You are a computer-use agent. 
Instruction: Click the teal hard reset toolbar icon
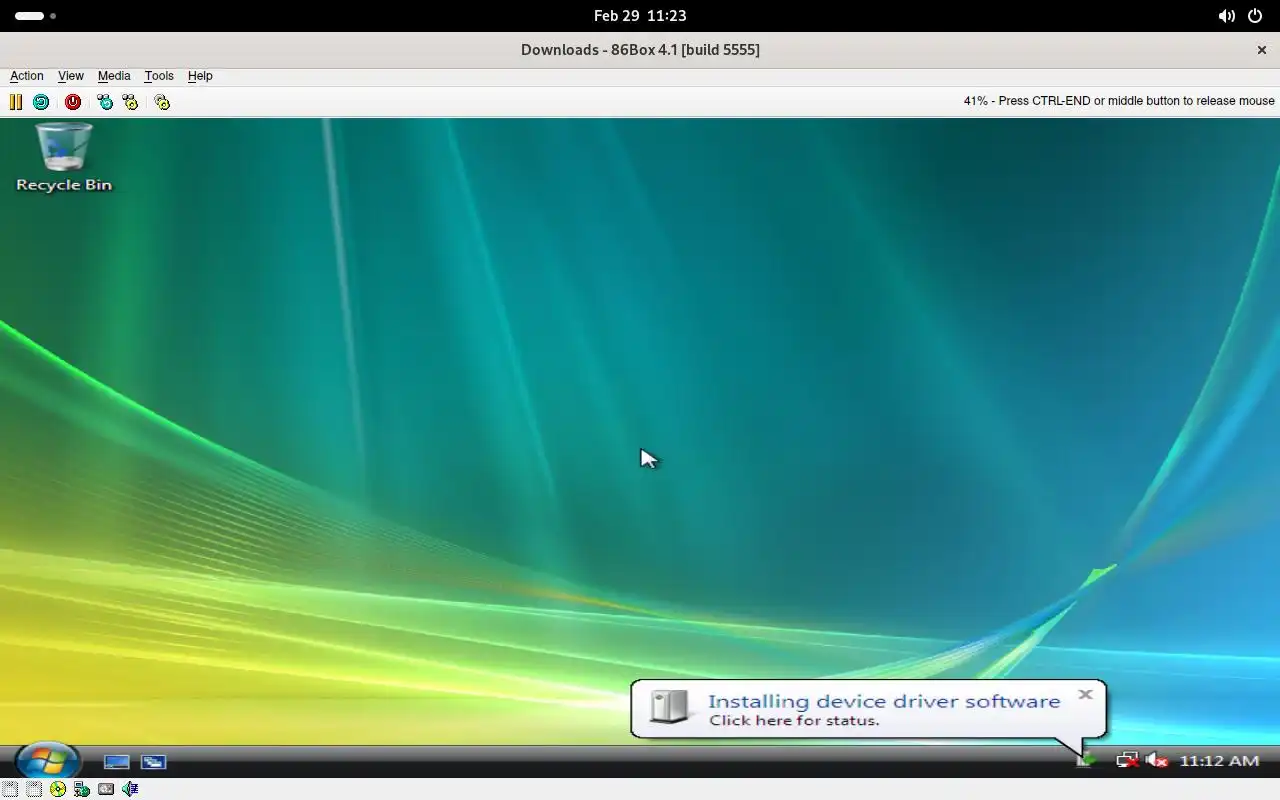tap(41, 102)
